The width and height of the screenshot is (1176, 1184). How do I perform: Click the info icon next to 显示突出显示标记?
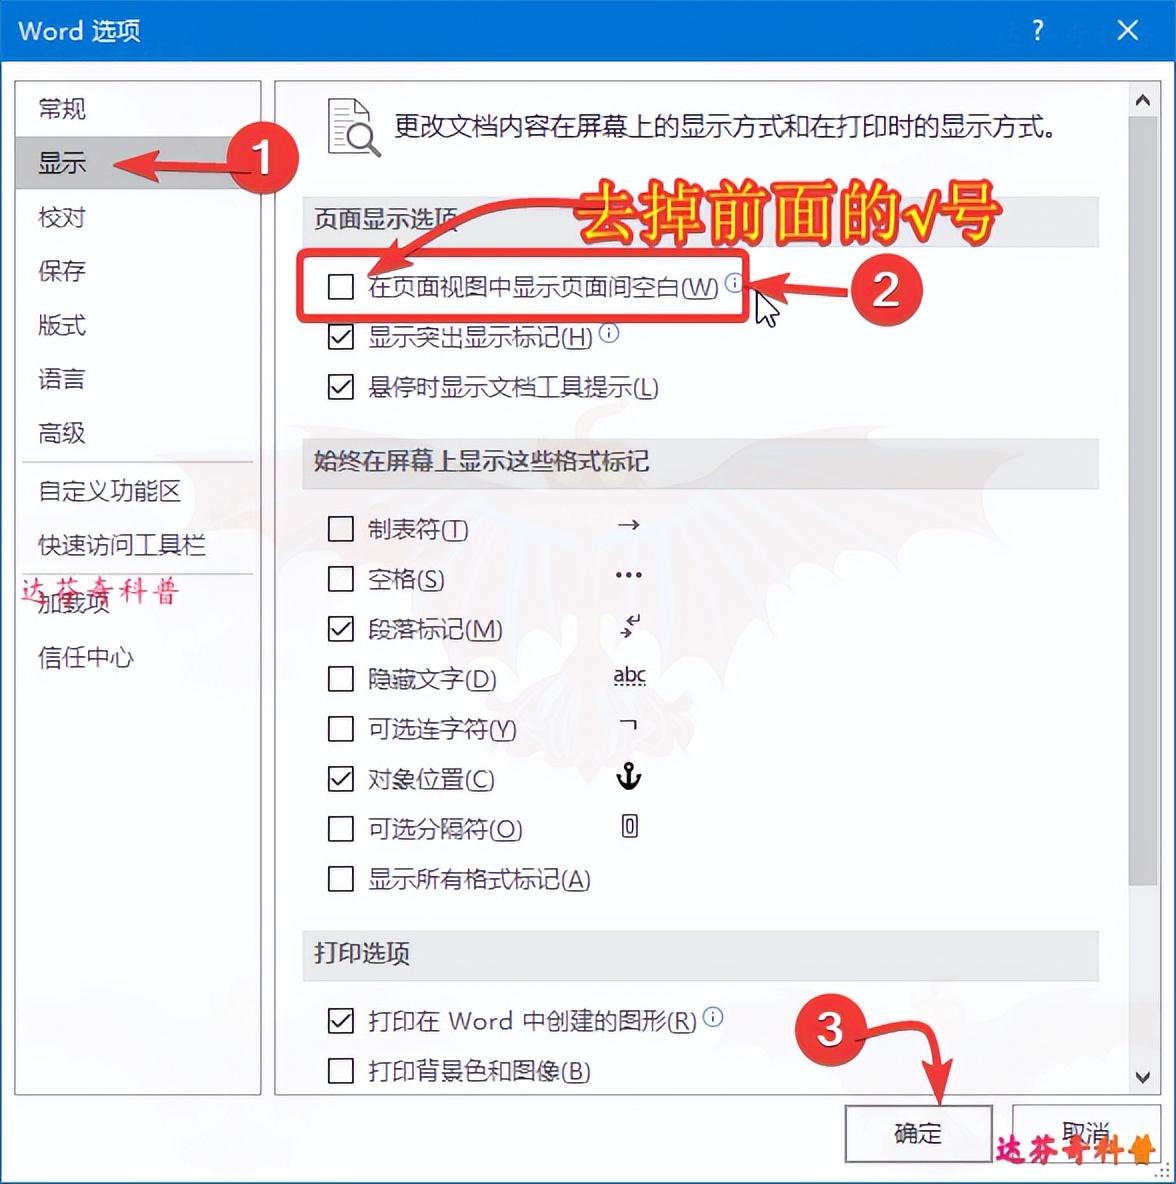click(607, 334)
